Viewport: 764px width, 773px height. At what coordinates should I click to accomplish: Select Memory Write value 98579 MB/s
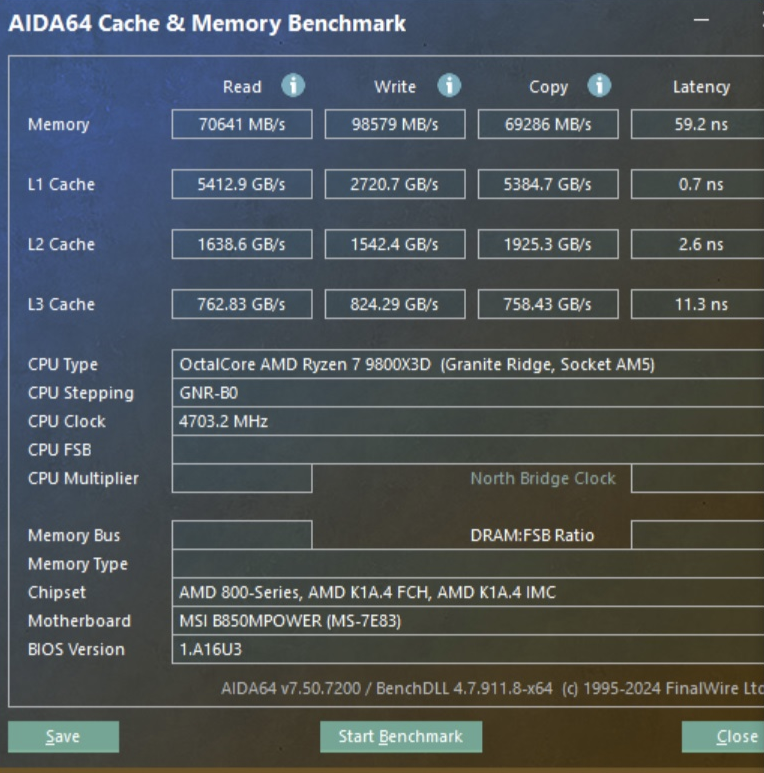point(395,124)
